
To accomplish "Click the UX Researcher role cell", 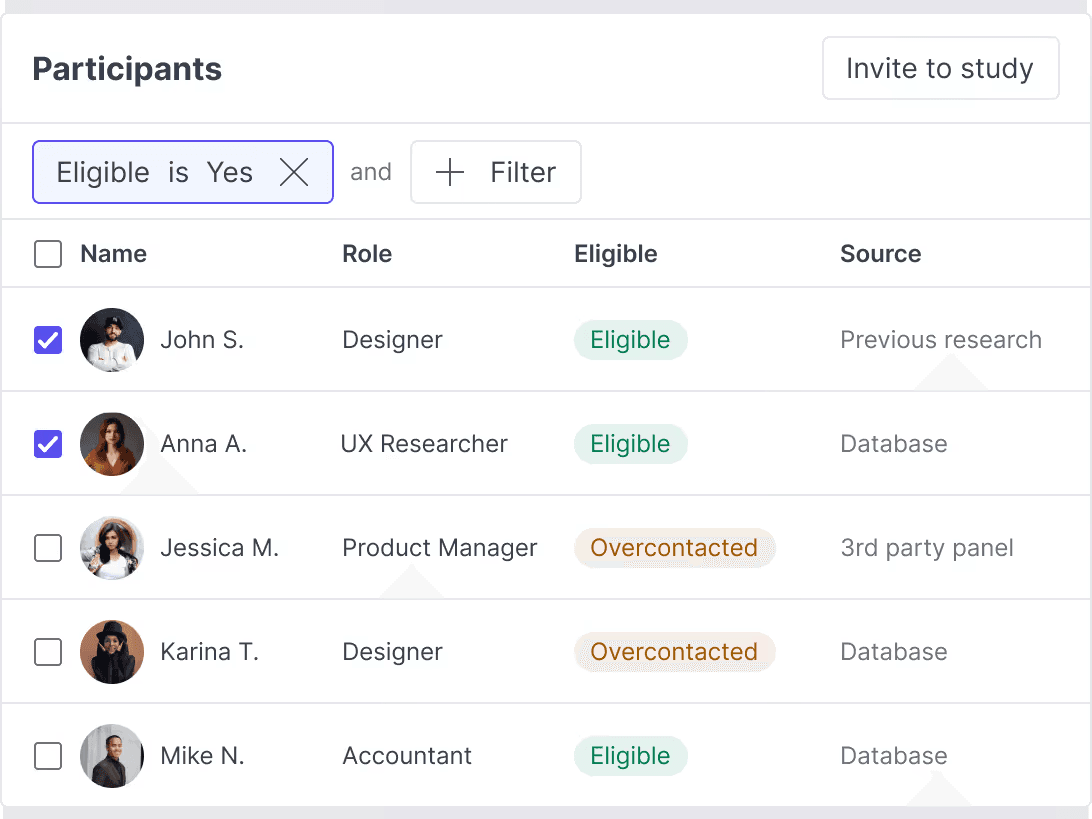I will point(424,444).
